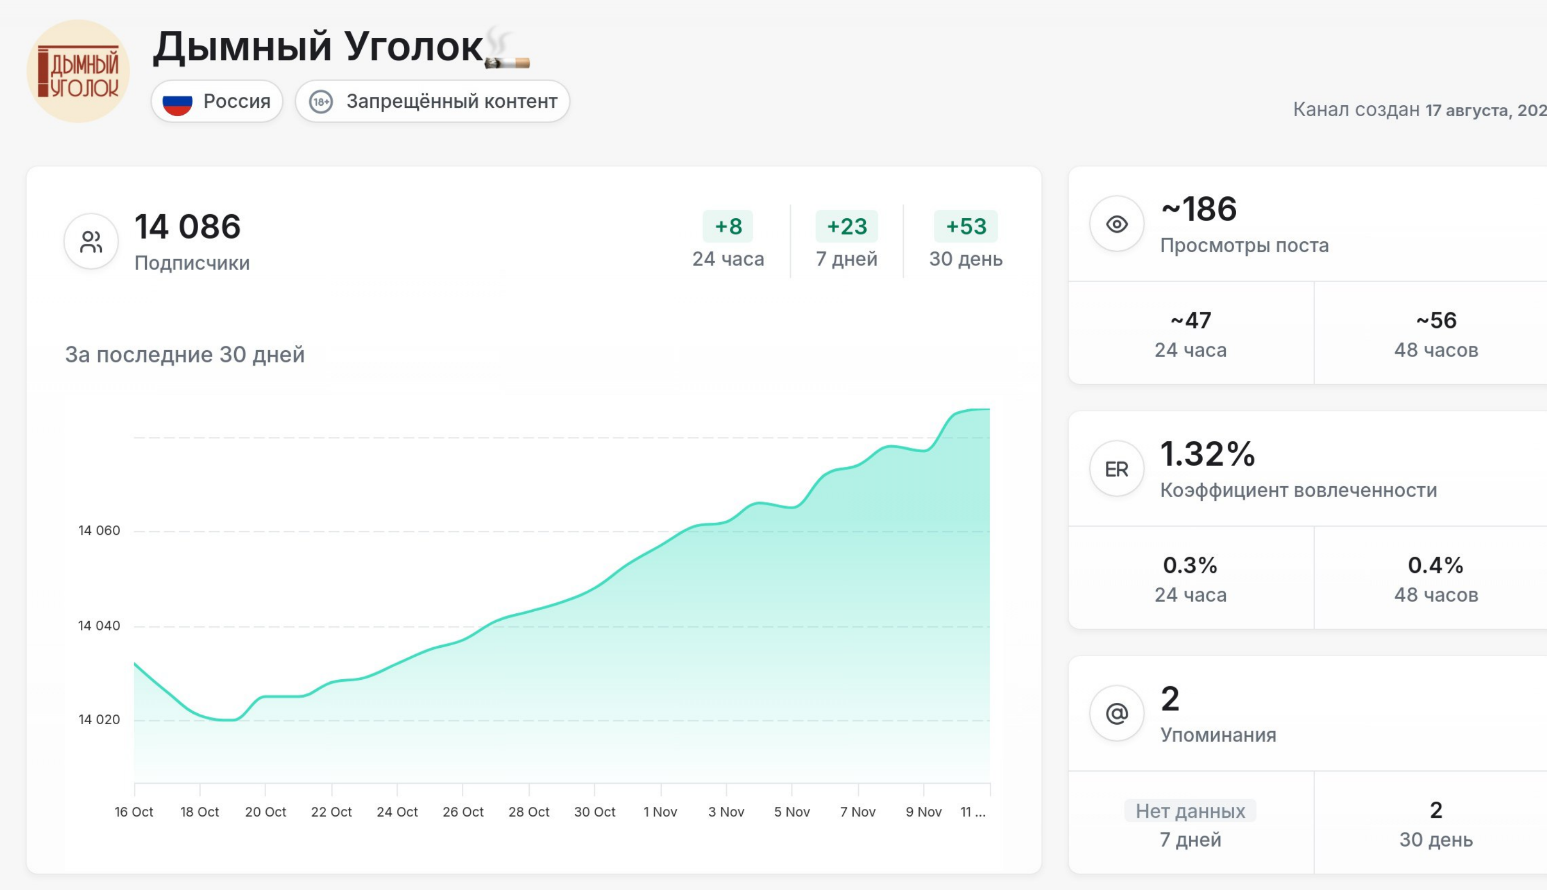1547x890 pixels.
Task: Click the 0.3% engagement 24 часа cell
Action: coord(1190,579)
